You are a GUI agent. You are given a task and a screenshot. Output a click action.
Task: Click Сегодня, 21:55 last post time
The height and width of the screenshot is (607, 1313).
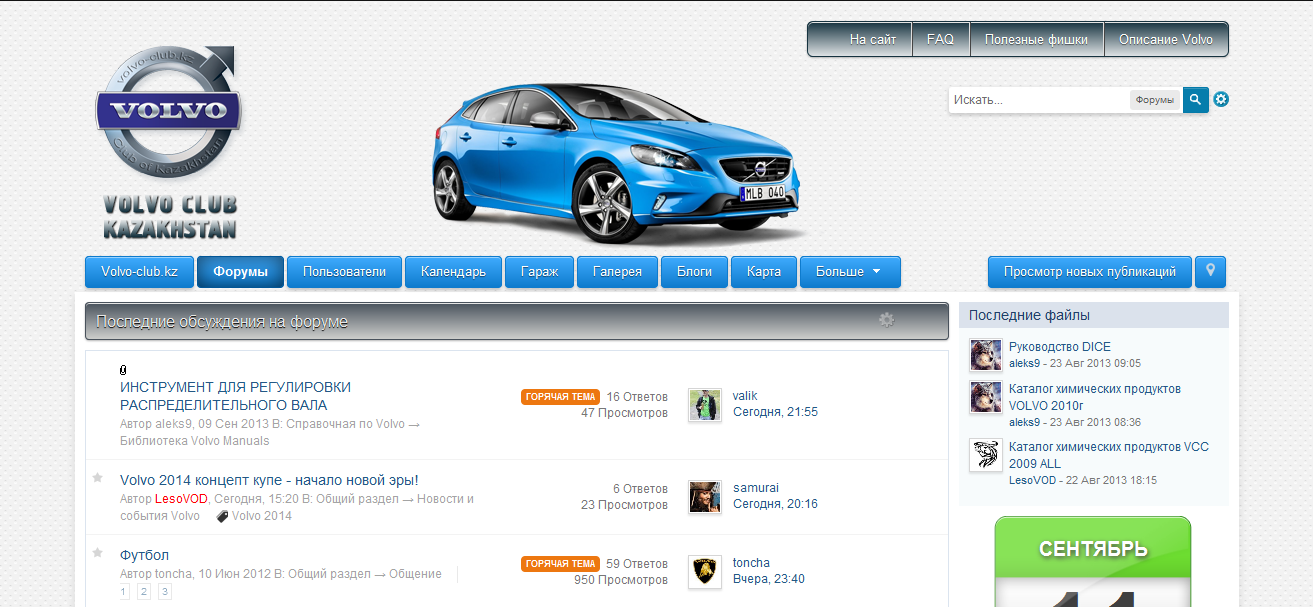775,412
